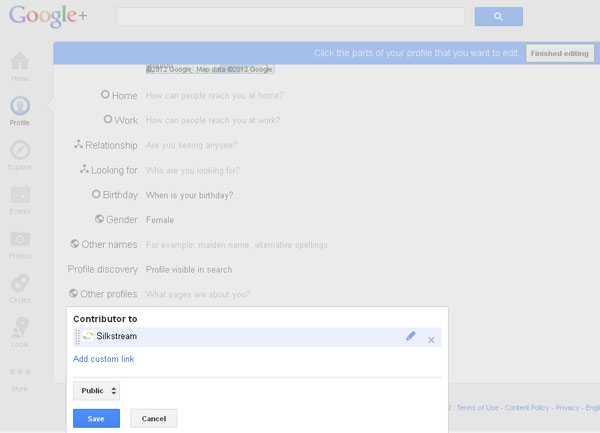
Task: Open the Content Policy link
Action: point(527,408)
